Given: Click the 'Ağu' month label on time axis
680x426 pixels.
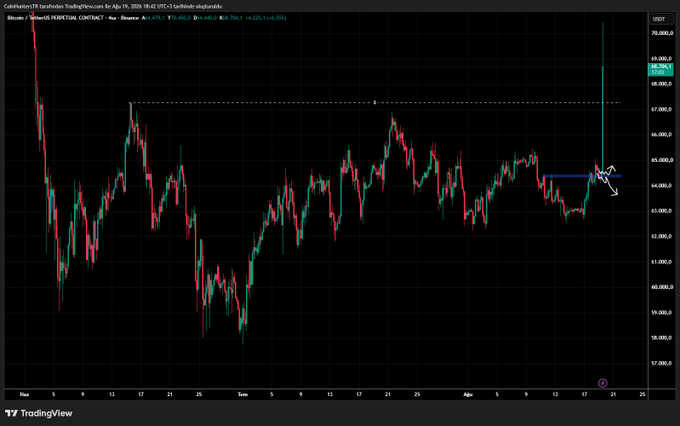Looking at the screenshot, I should [468, 394].
